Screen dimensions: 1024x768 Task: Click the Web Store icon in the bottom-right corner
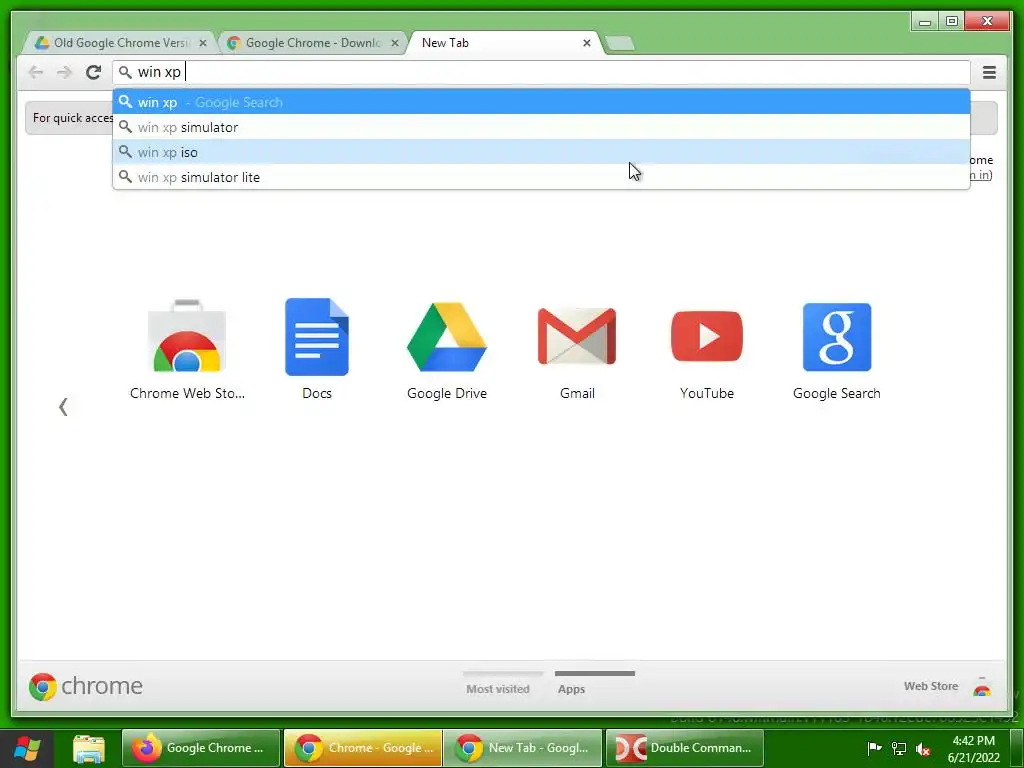pos(982,687)
